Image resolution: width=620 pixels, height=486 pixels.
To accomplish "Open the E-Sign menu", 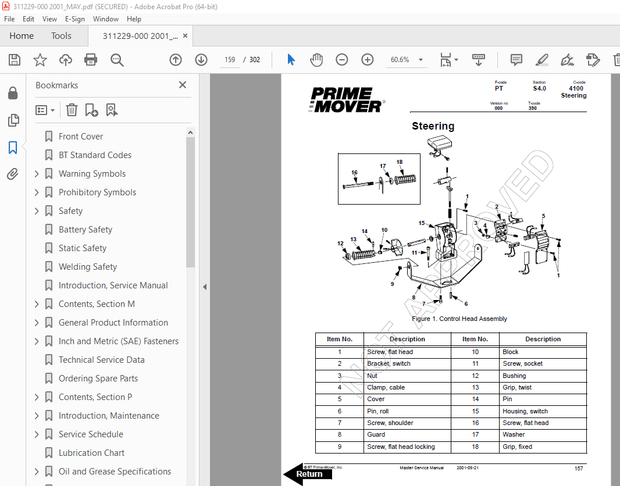I will pyautogui.click(x=75, y=19).
